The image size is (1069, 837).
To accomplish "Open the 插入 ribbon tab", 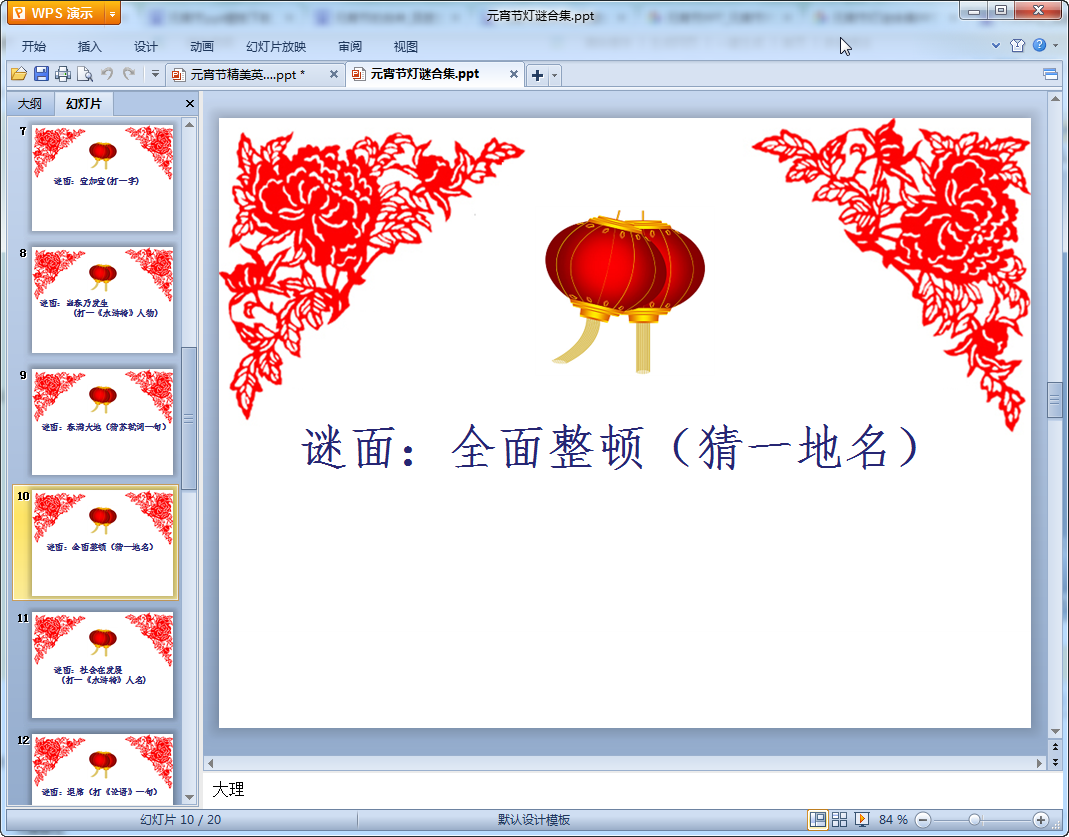I will point(89,46).
